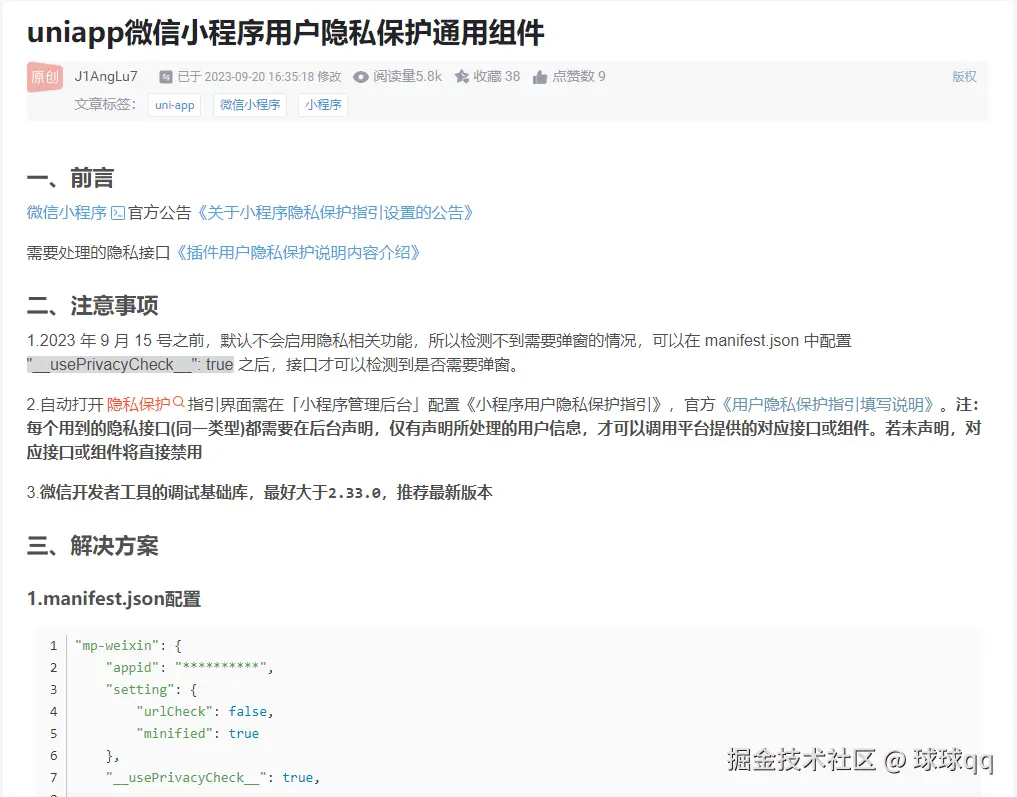1017x797 pixels.
Task: Click the thumbs-up 点赞数 icon
Action: (540, 77)
